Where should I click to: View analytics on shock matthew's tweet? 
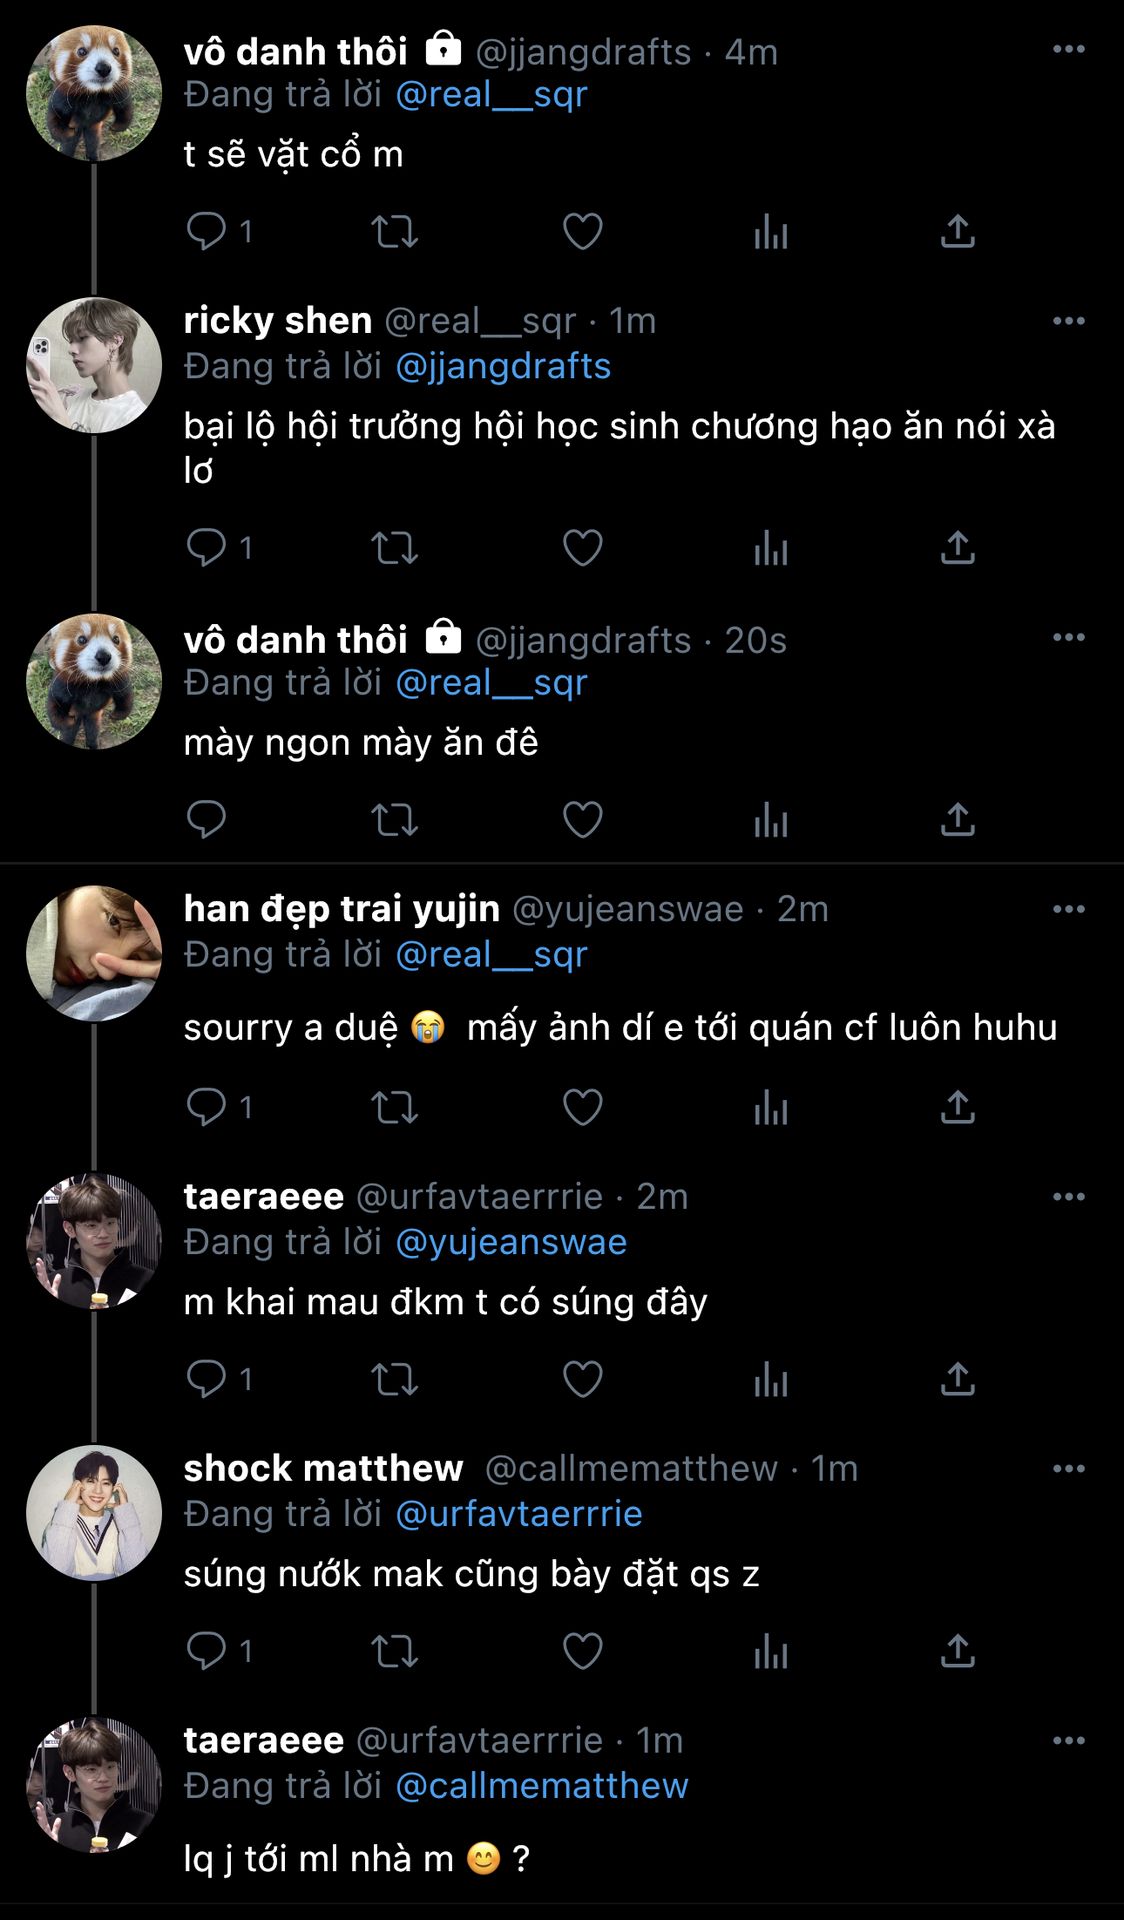pos(770,1651)
